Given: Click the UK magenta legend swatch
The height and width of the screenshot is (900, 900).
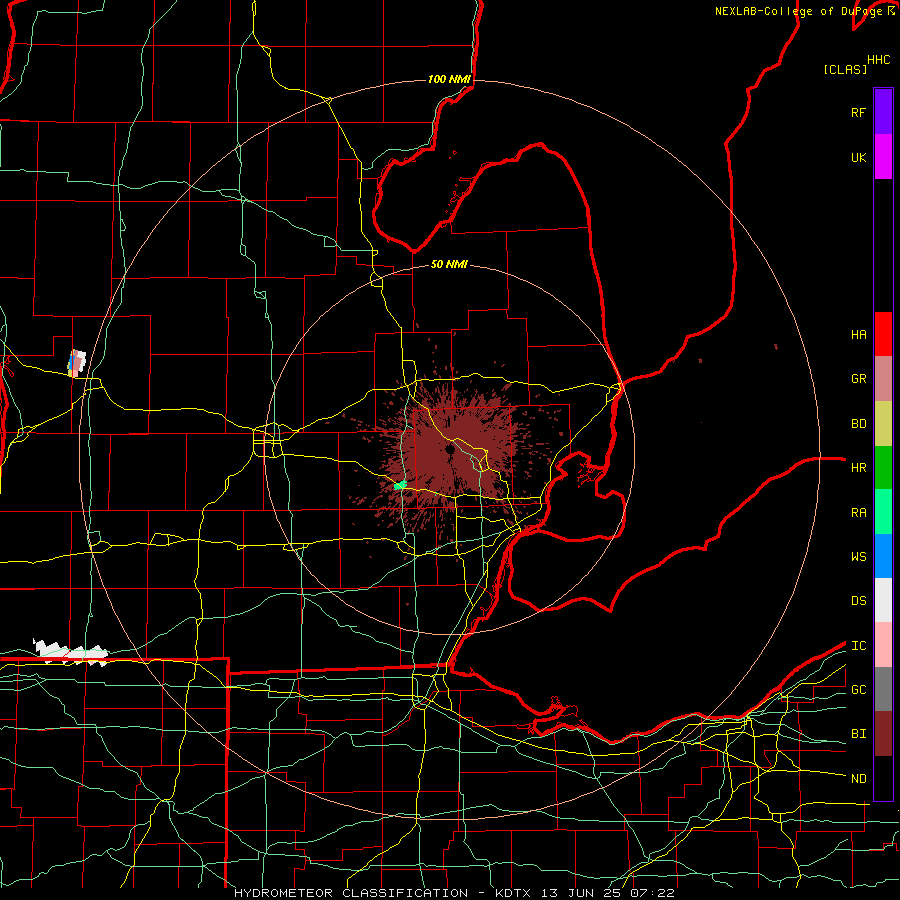Looking at the screenshot, I should pos(883,157).
